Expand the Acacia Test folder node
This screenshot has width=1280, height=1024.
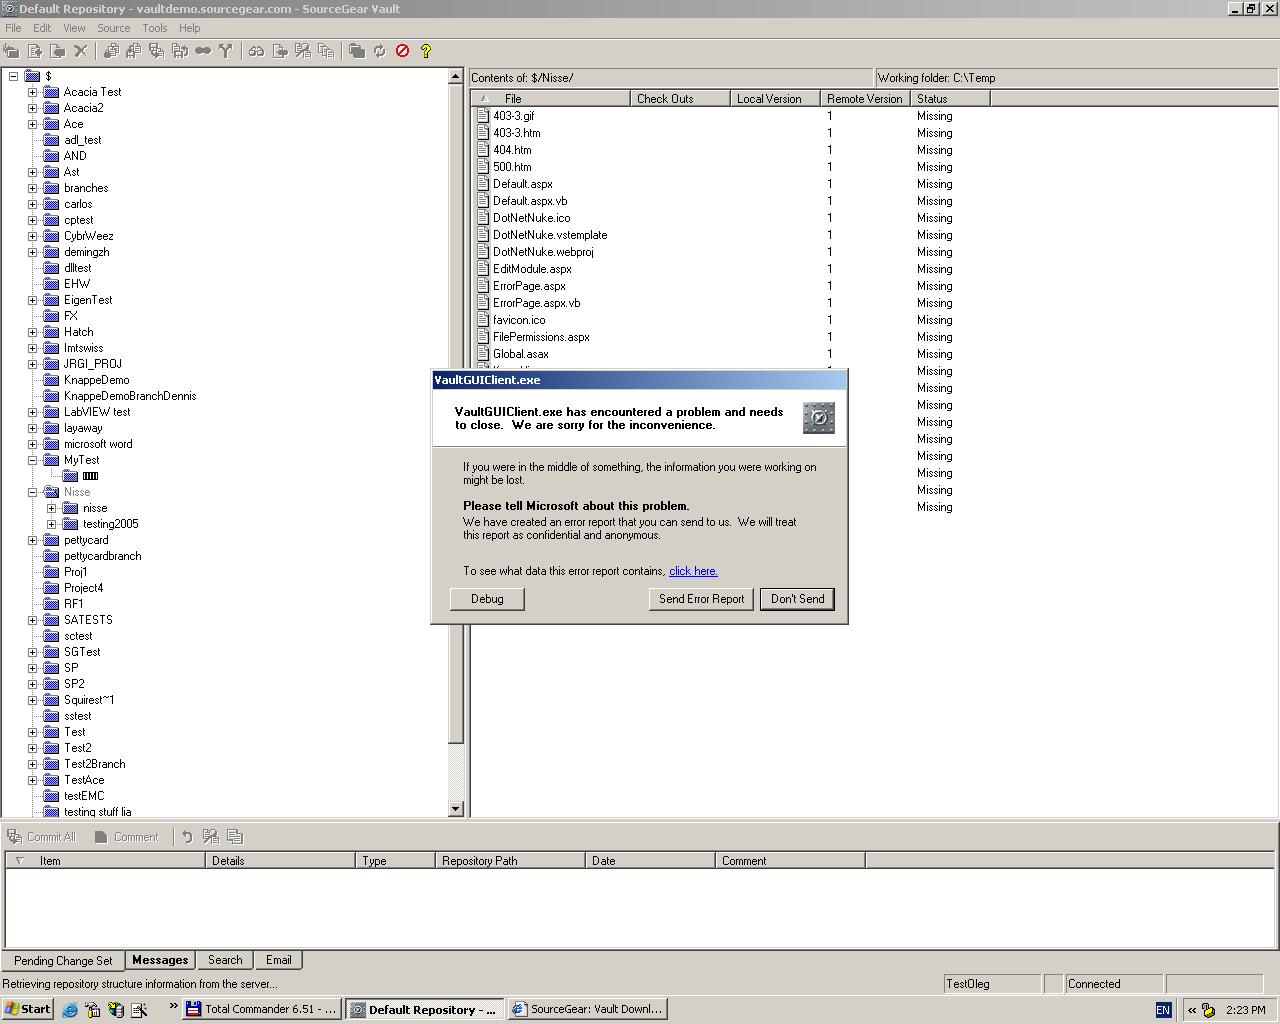click(32, 92)
